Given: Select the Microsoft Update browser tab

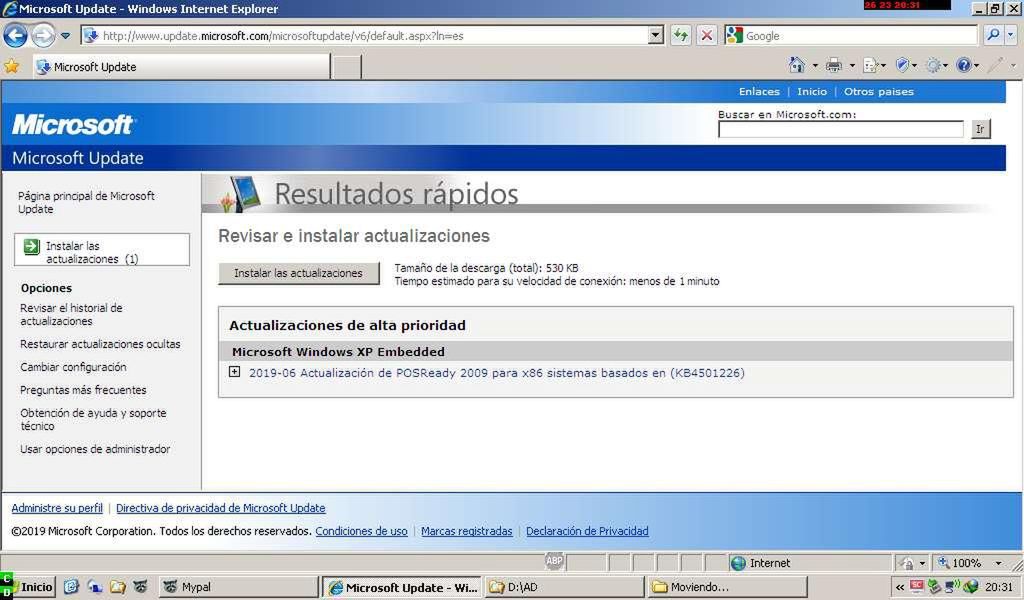Looking at the screenshot, I should (x=182, y=67).
